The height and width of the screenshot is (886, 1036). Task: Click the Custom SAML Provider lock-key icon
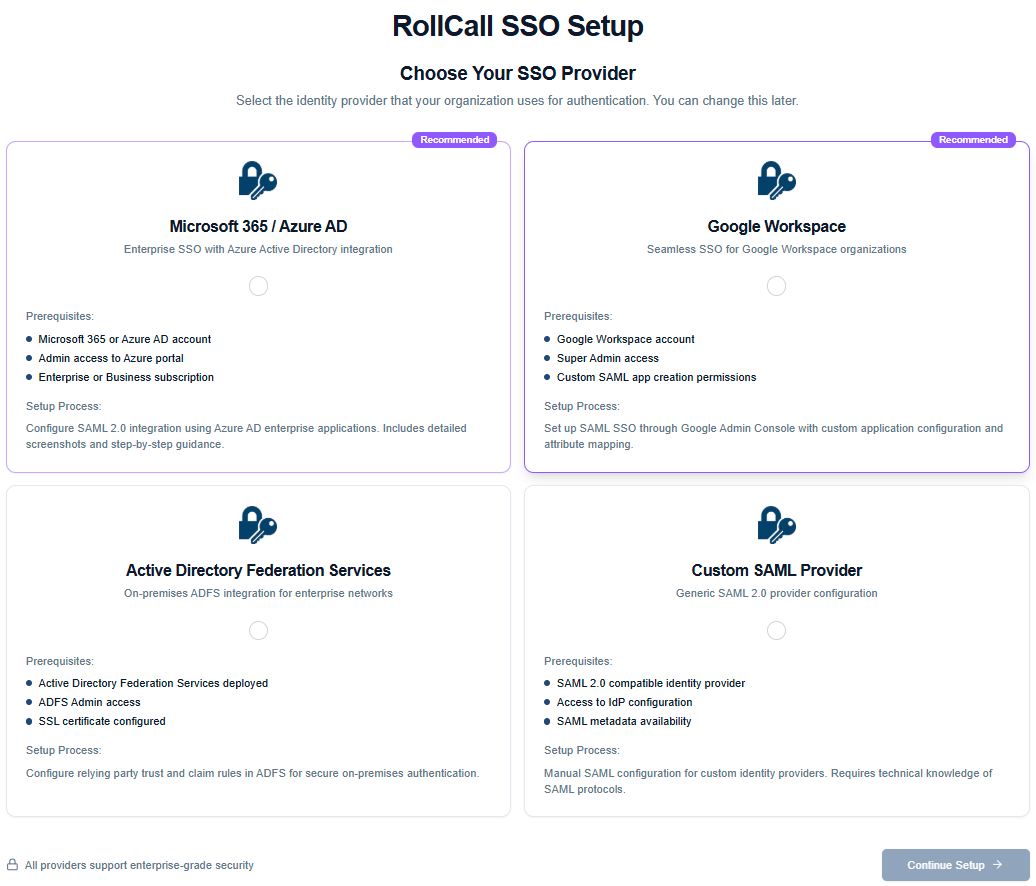click(776, 525)
